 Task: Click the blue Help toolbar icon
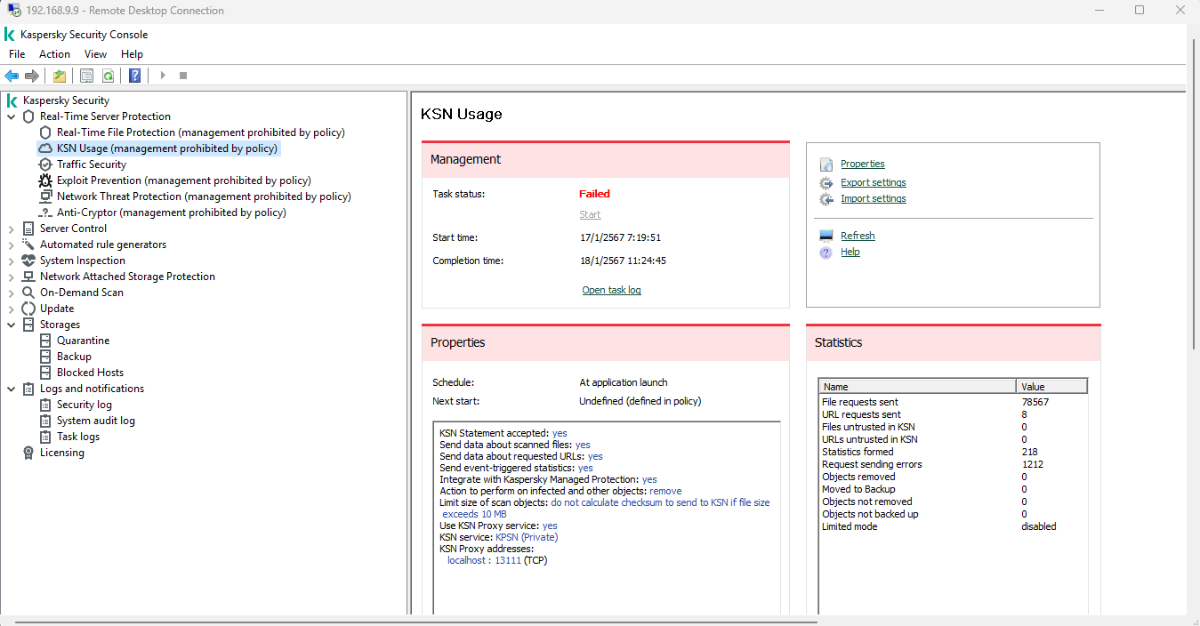point(135,76)
